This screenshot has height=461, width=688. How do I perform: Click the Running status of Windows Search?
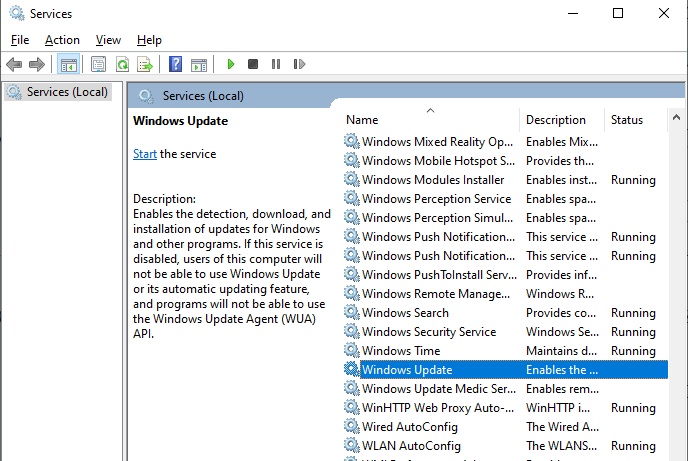click(x=633, y=313)
